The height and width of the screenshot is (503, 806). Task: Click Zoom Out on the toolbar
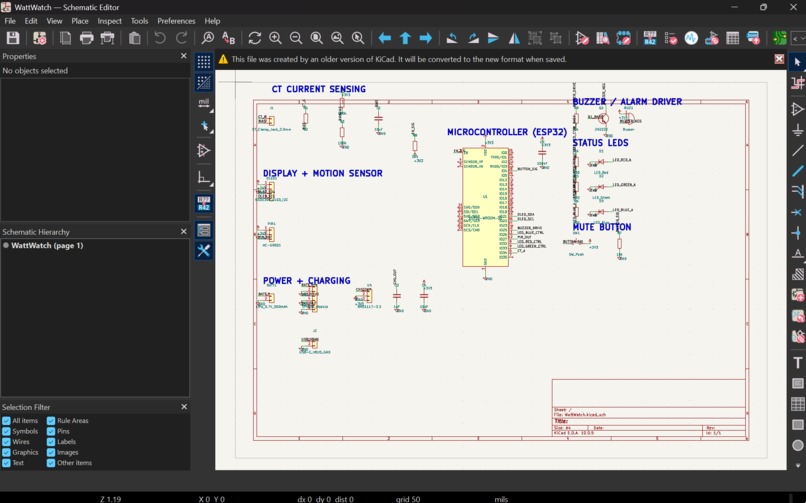coord(296,38)
